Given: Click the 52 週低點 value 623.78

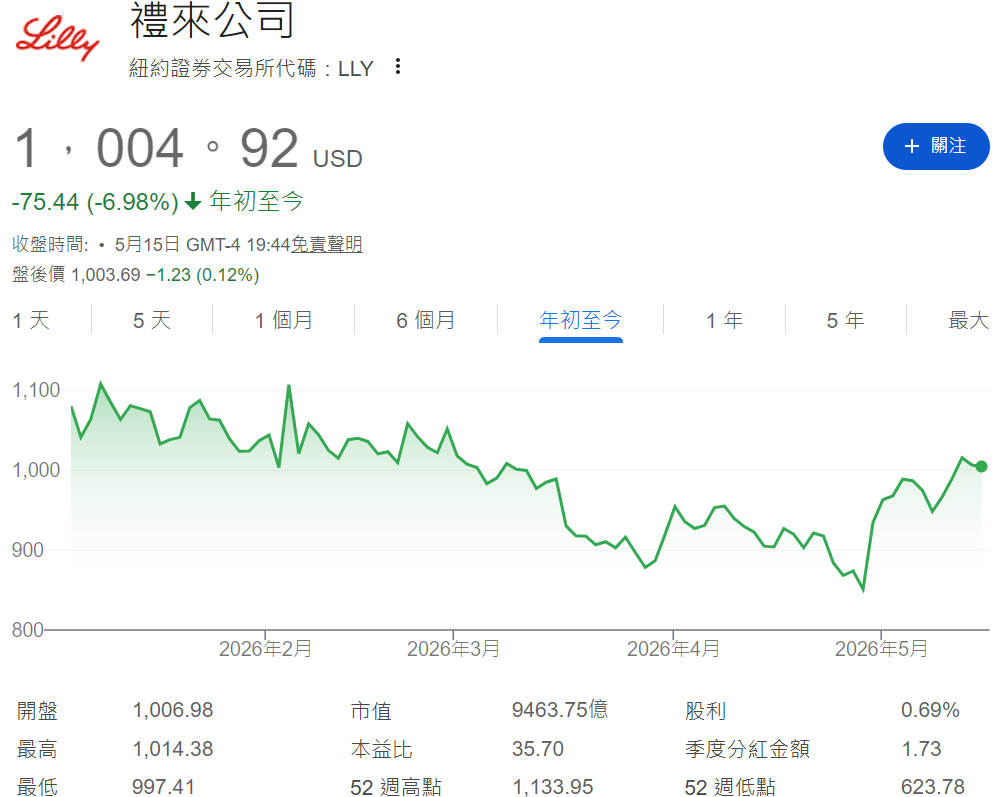Looking at the screenshot, I should (933, 787).
